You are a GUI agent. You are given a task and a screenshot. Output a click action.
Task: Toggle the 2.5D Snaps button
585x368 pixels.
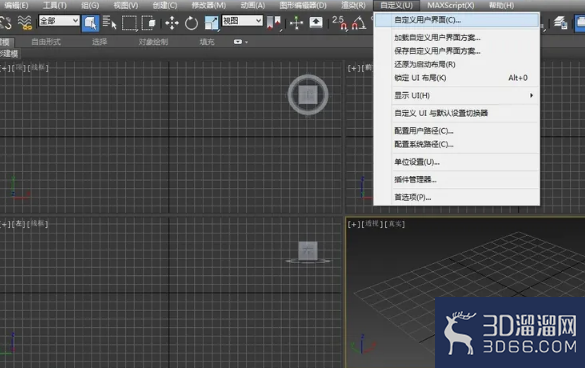coord(340,23)
